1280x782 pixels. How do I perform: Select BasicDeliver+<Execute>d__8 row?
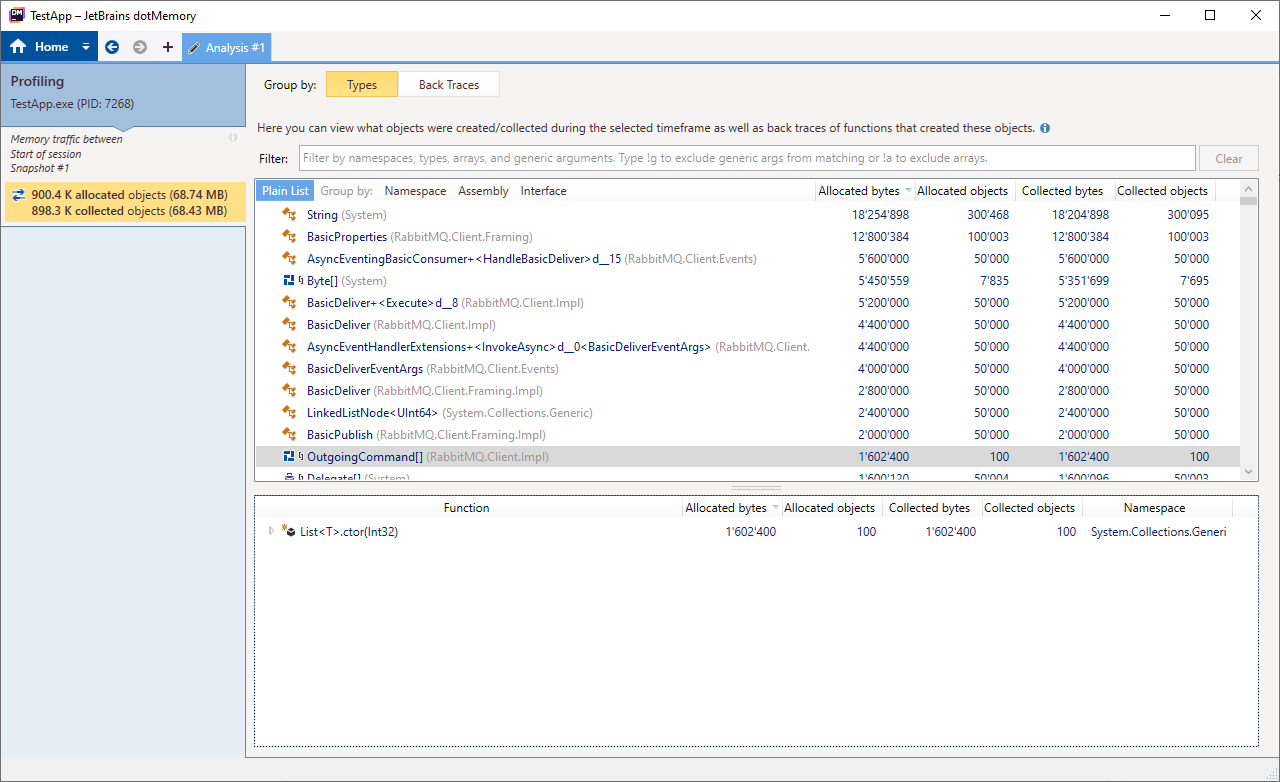pyautogui.click(x=748, y=303)
